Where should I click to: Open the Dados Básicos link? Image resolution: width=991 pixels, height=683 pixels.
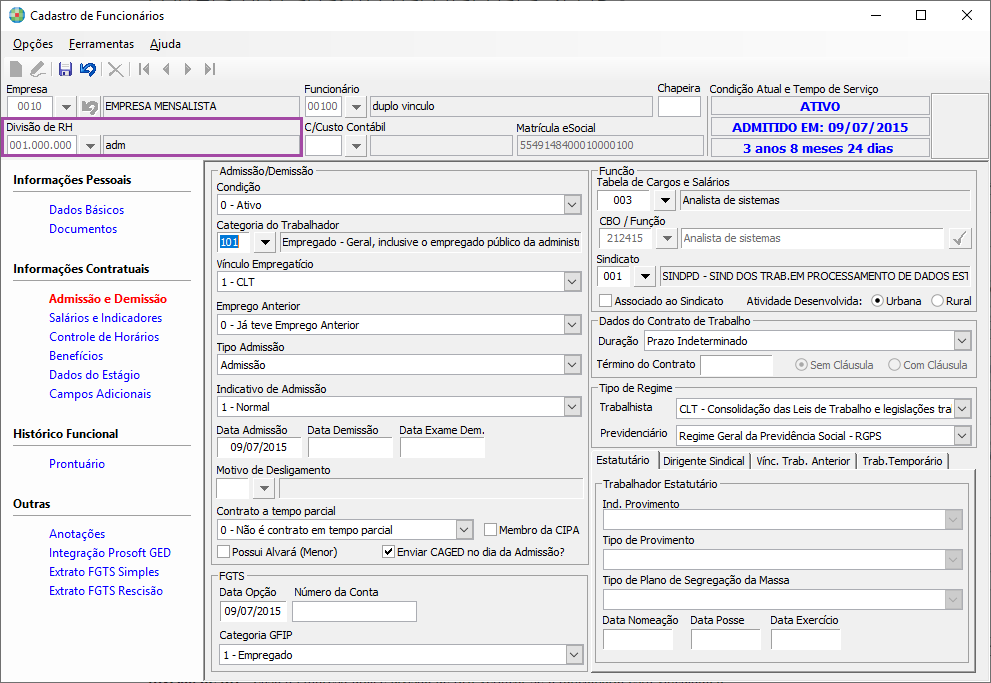pyautogui.click(x=87, y=210)
